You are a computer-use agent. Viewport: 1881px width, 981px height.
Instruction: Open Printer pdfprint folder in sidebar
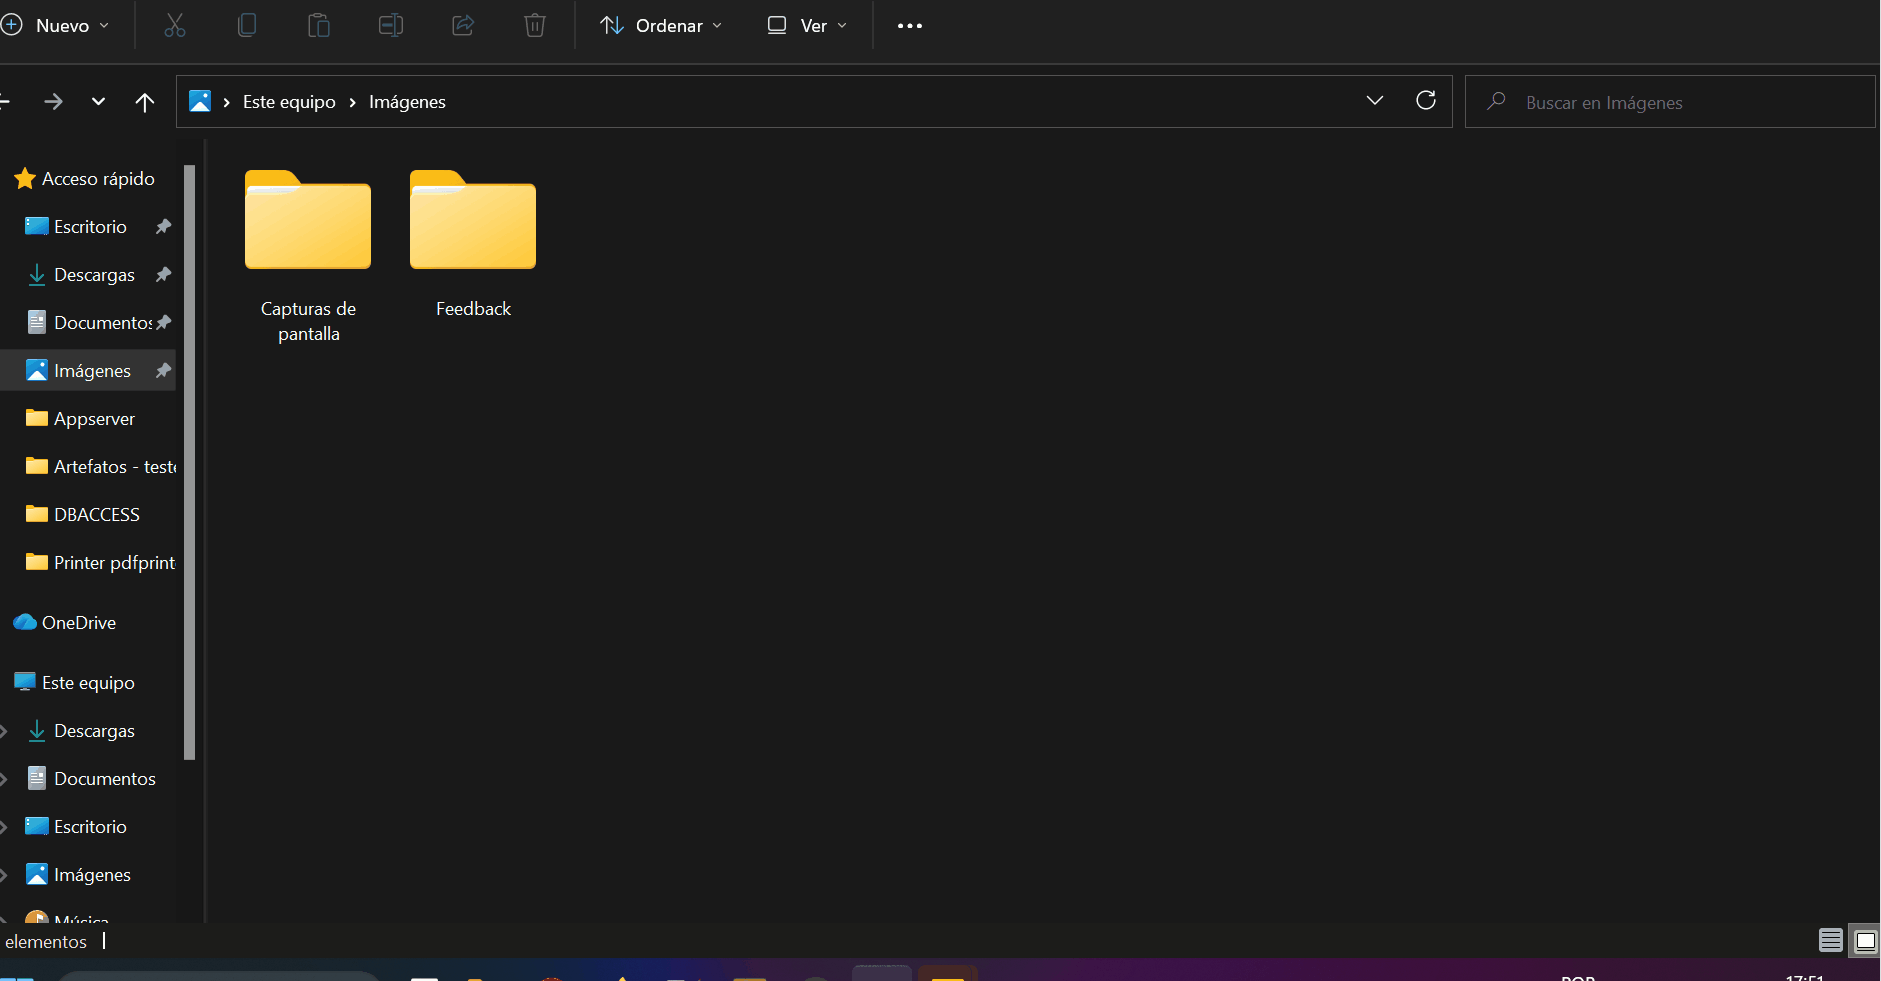coord(100,563)
